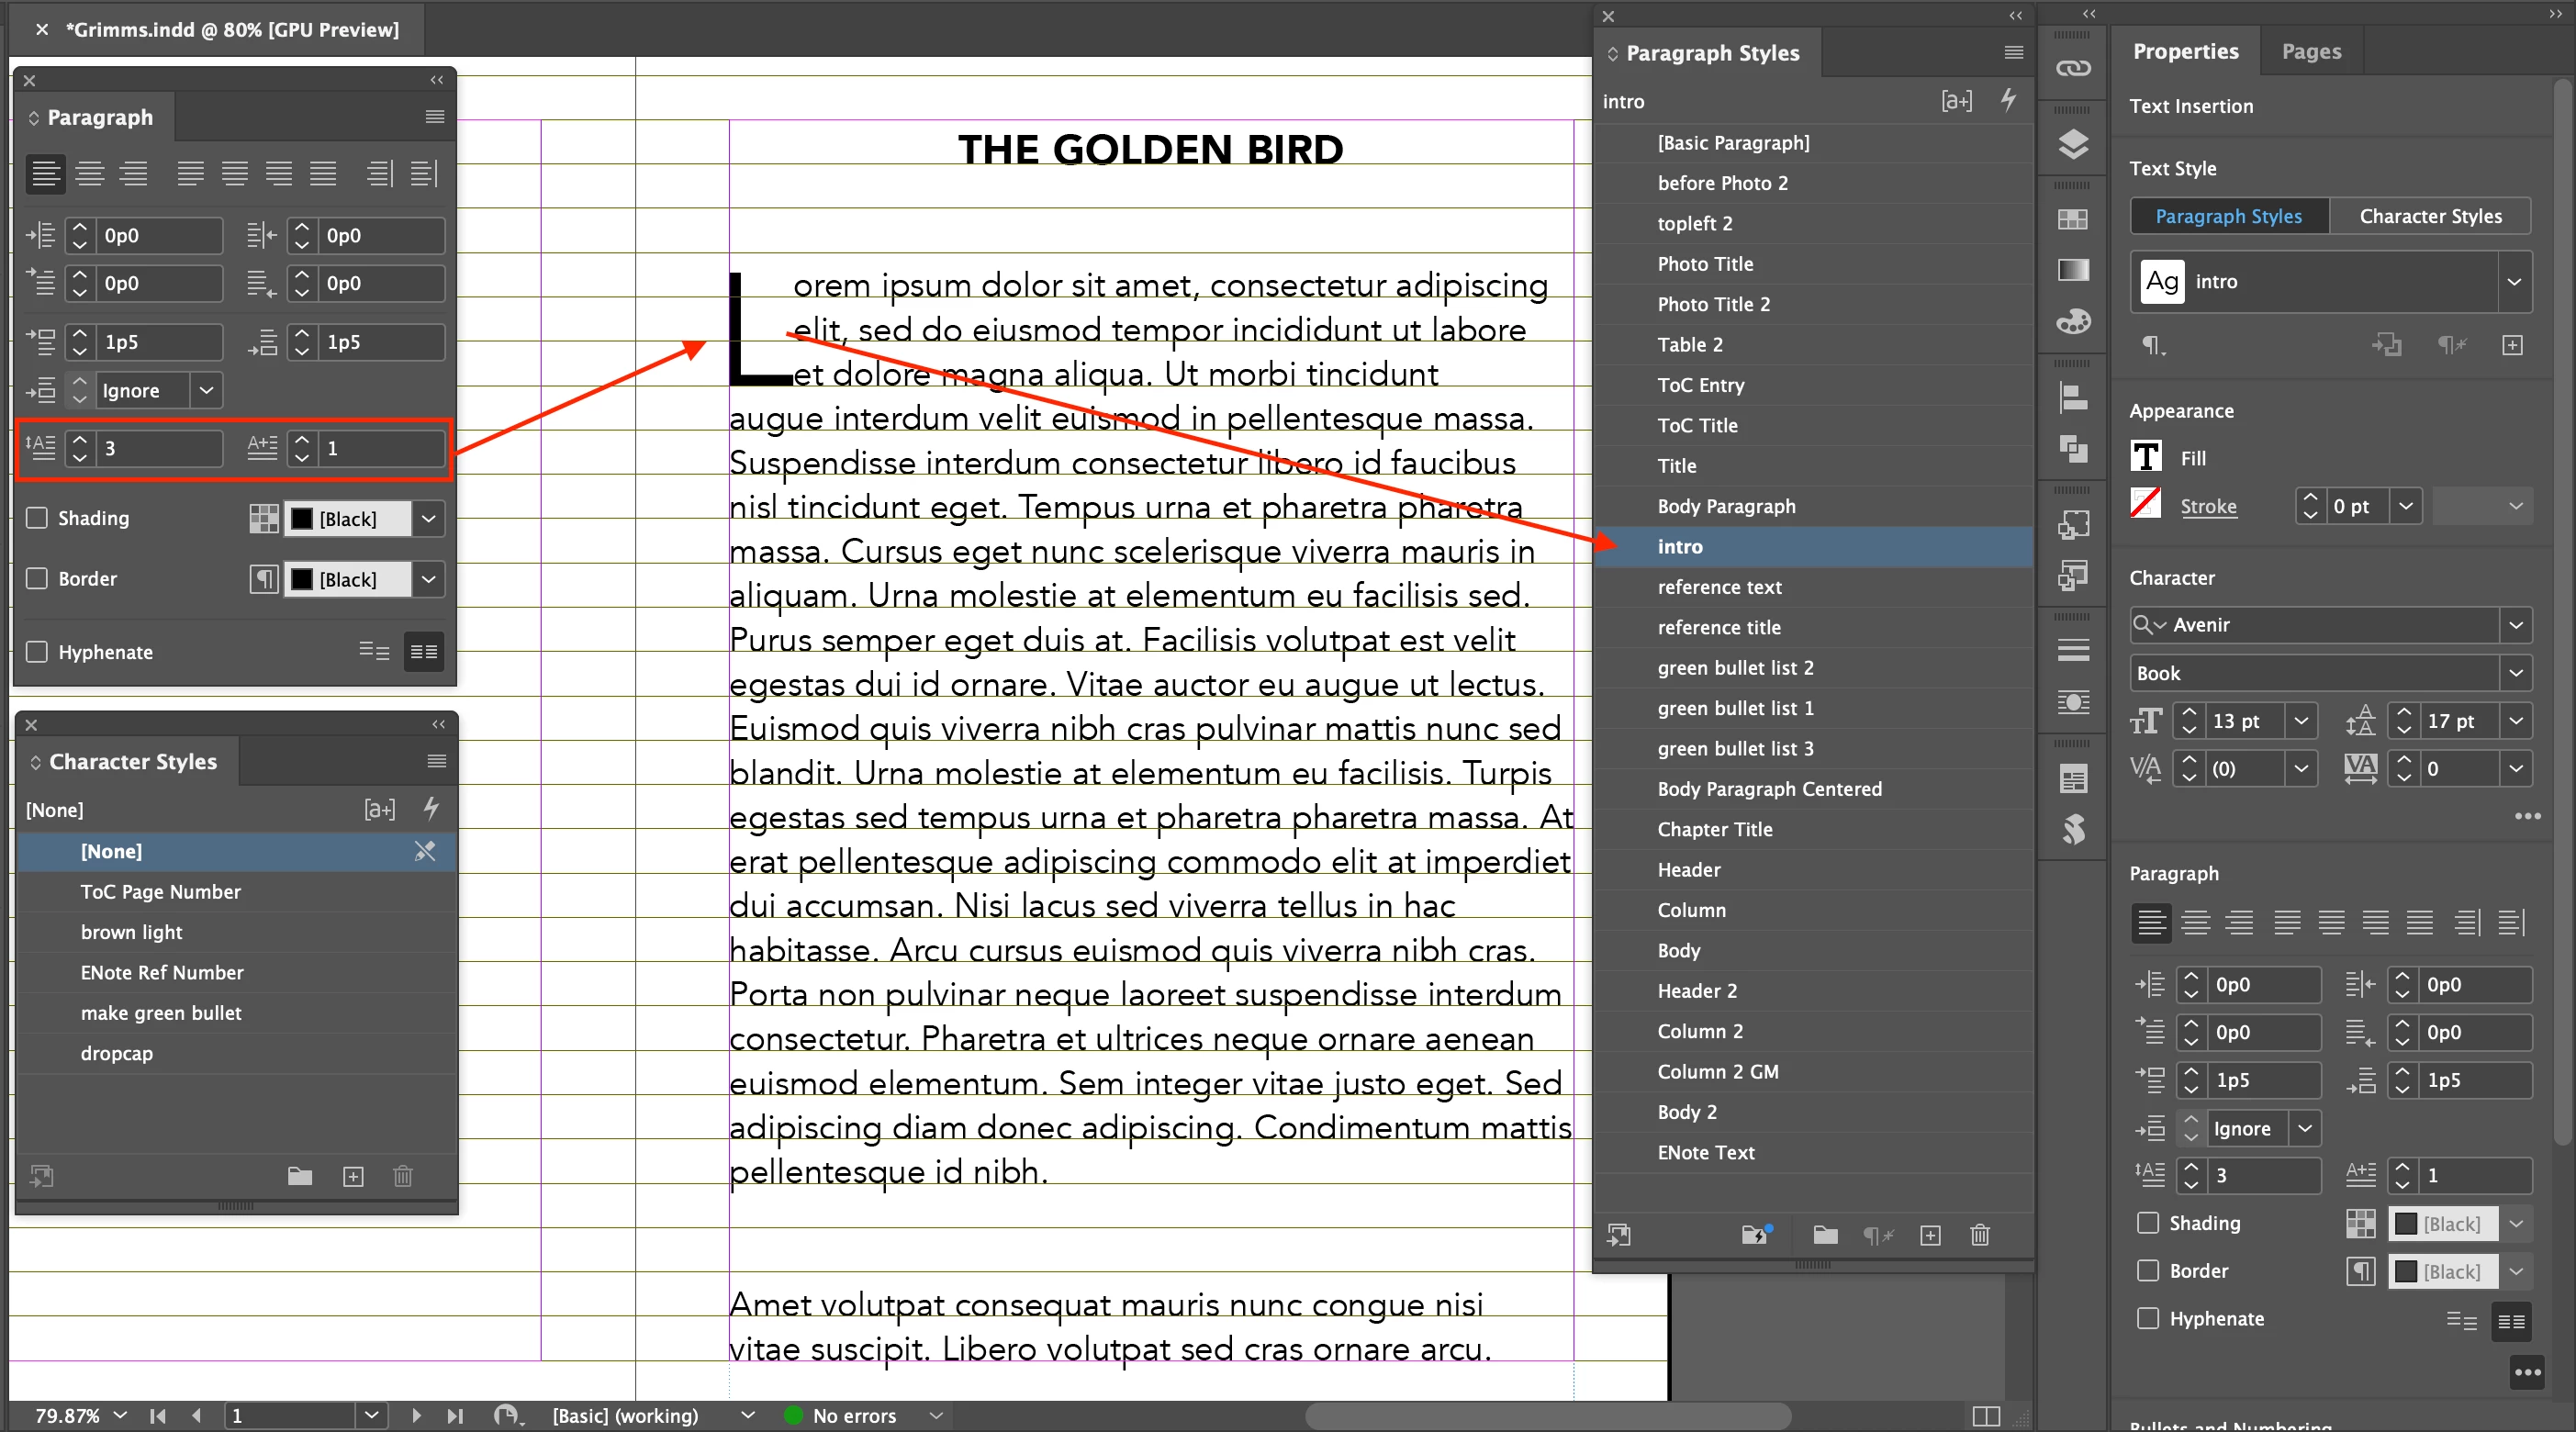Click the trash icon in Paragraph Styles panel
2576x1432 pixels.
pyautogui.click(x=1979, y=1235)
